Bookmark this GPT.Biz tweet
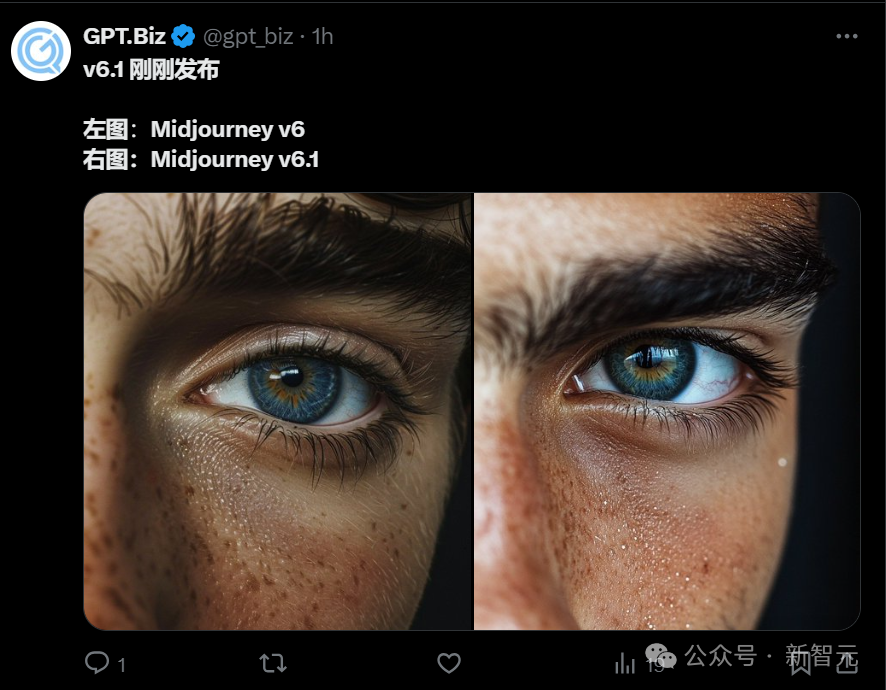The height and width of the screenshot is (690, 886). 800,662
